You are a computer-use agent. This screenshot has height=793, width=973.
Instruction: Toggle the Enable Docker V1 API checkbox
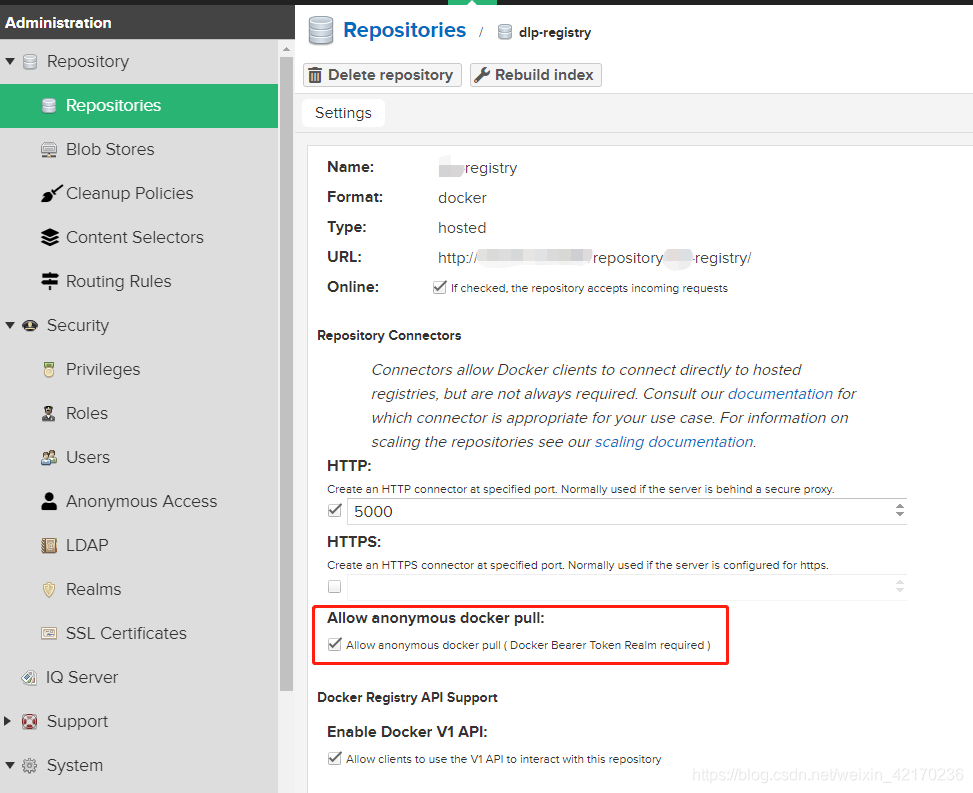pos(334,758)
